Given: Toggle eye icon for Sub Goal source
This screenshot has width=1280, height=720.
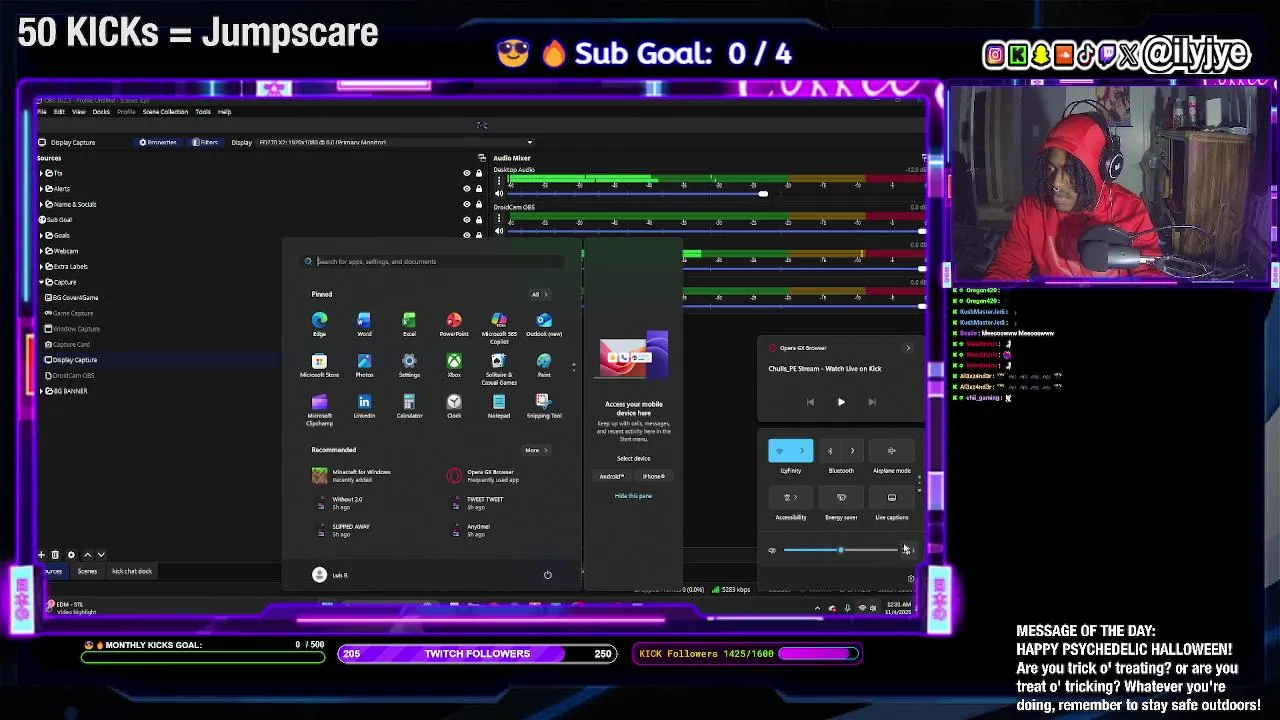Looking at the screenshot, I should click(x=466, y=219).
